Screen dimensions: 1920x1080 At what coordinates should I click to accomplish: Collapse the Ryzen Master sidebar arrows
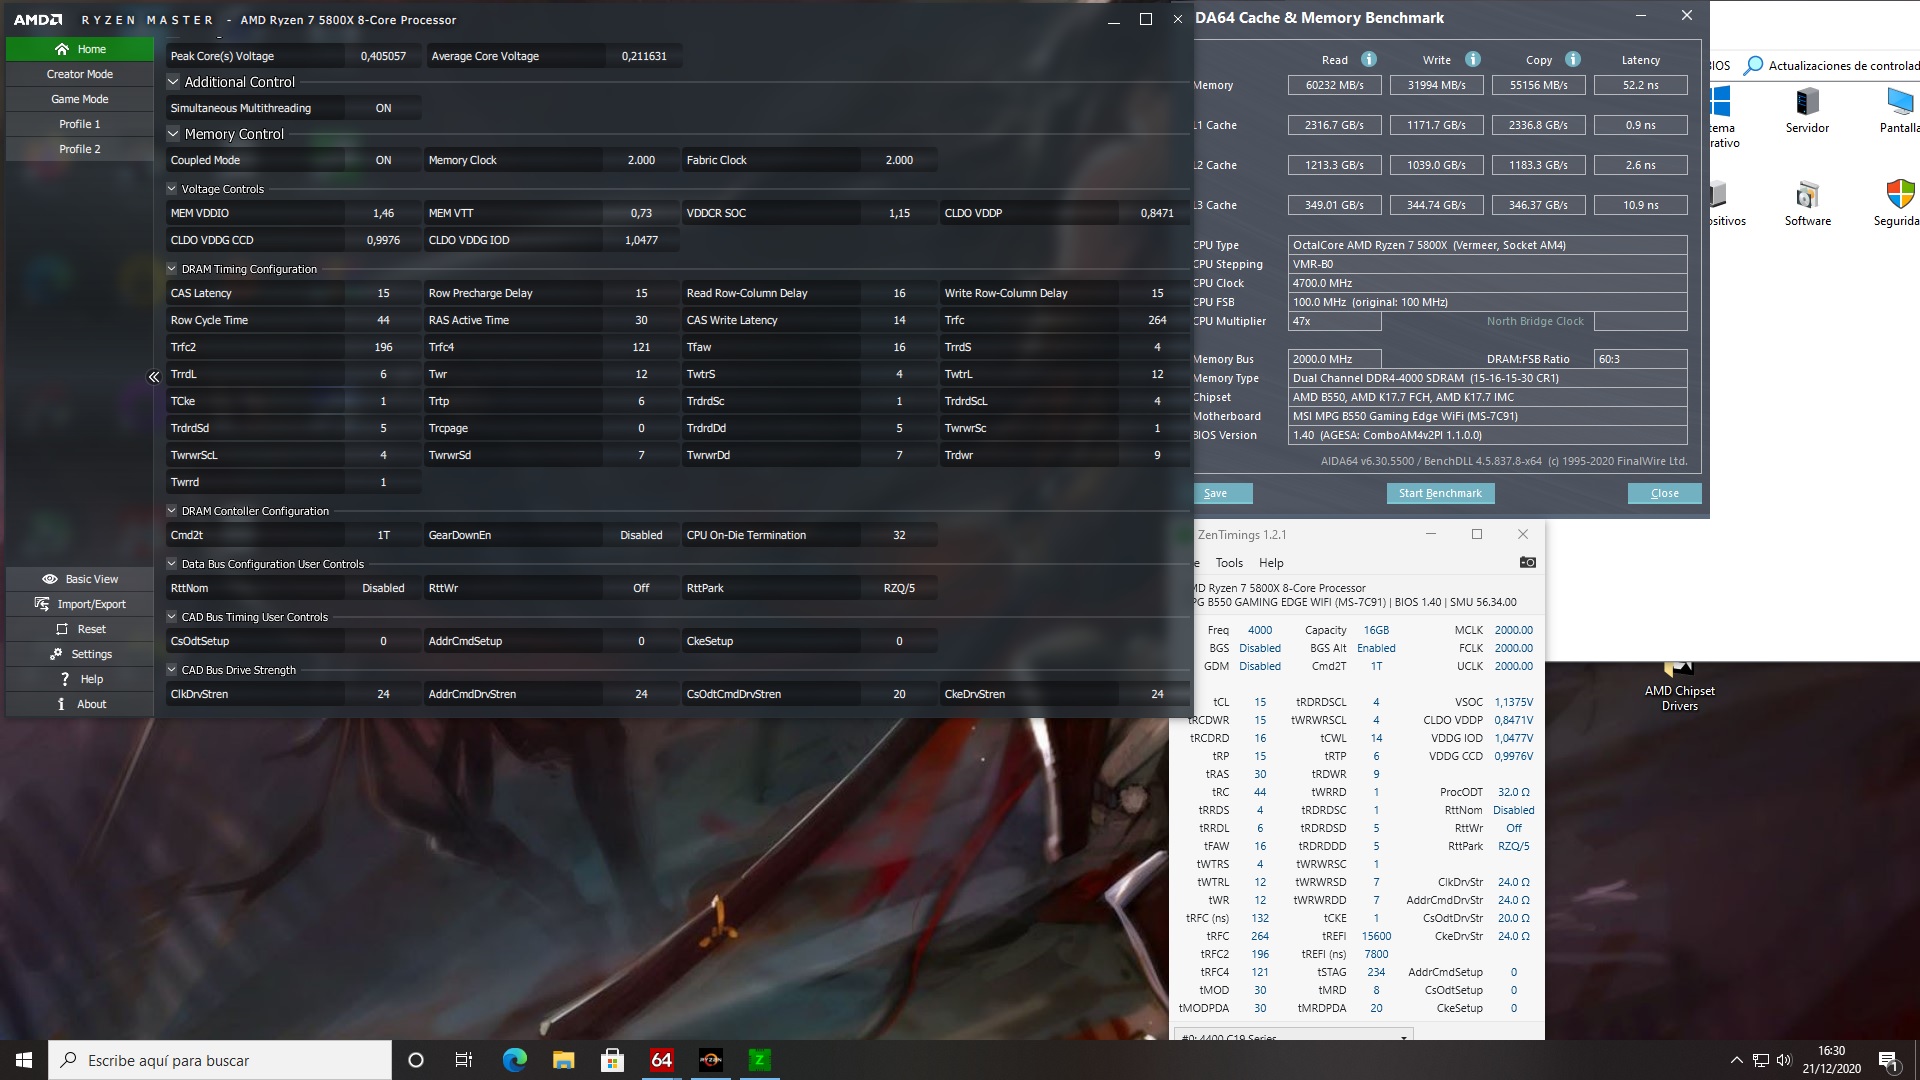[x=154, y=377]
